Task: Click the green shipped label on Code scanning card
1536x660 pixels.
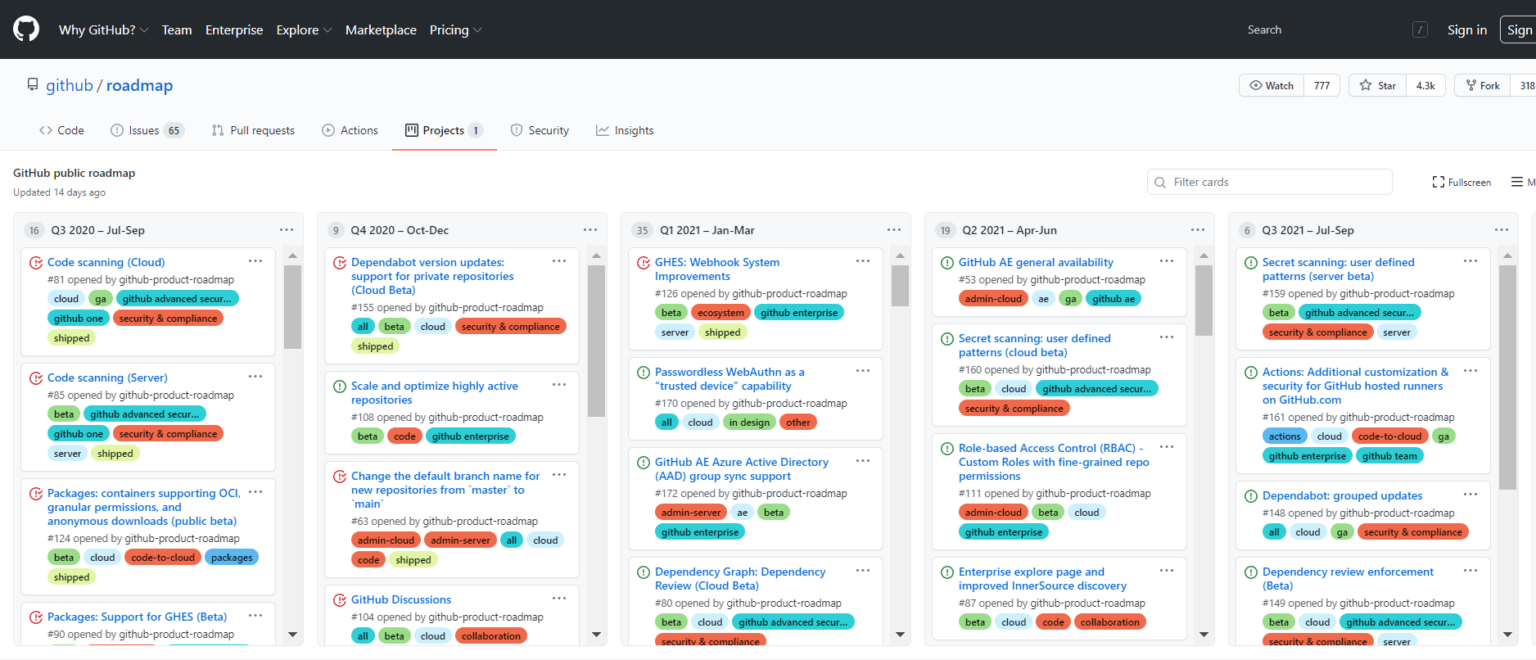Action: coord(71,338)
